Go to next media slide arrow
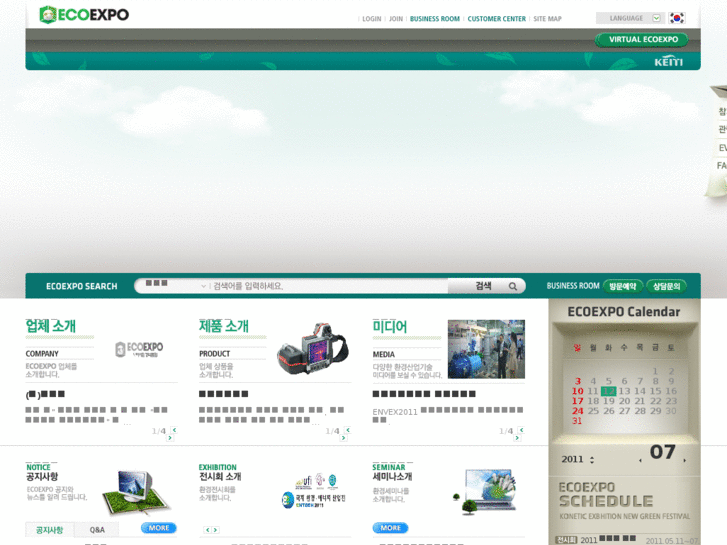The width and height of the screenshot is (727, 545). tap(517, 437)
